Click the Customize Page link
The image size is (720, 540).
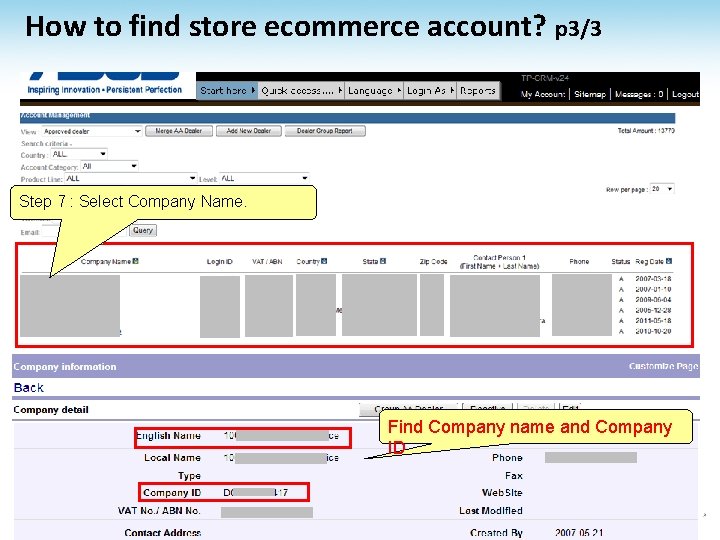(x=664, y=366)
